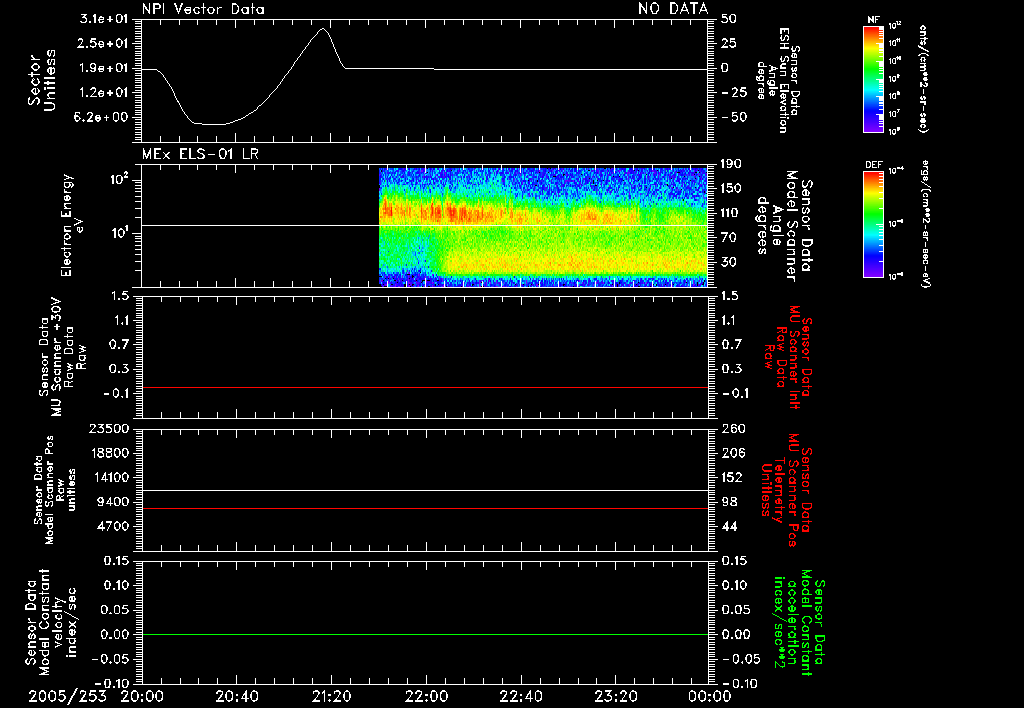Viewport: 1024px width, 708px height.
Task: Click the 22:00 time axis label
Action: 426,696
